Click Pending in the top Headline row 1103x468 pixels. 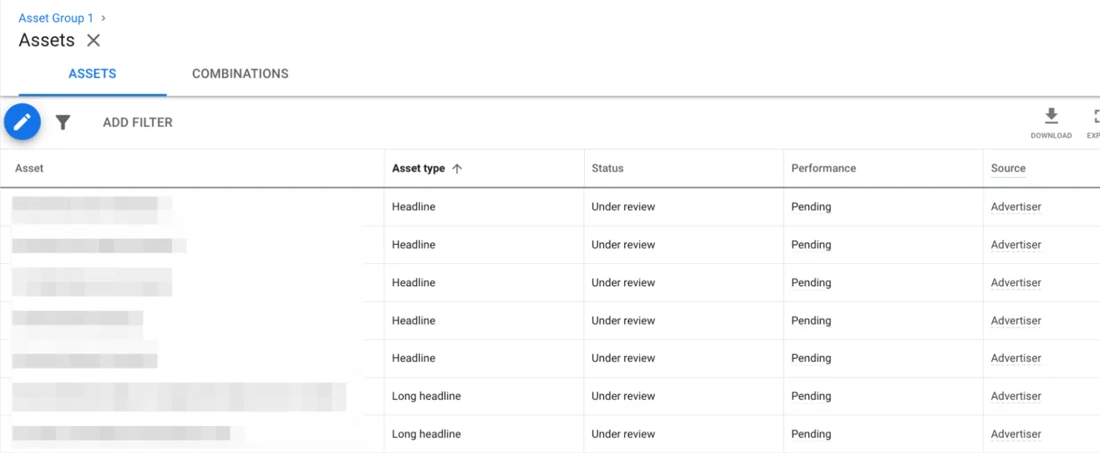[811, 207]
